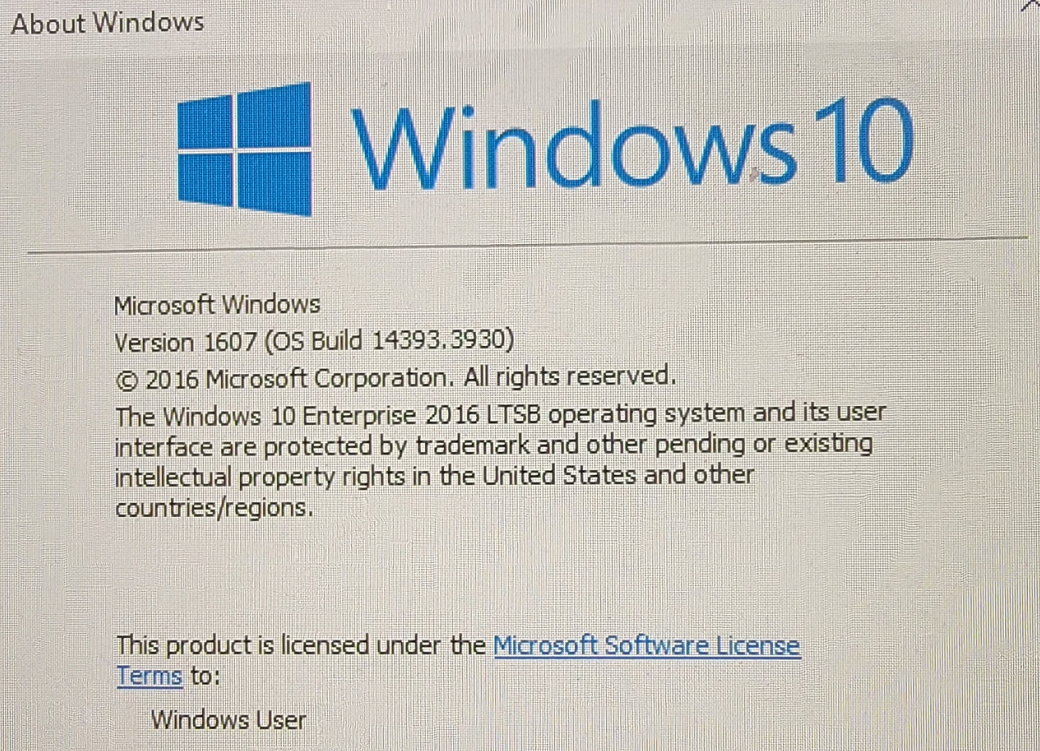This screenshot has width=1040, height=751.
Task: Click the countries/regions text
Action: pos(214,509)
